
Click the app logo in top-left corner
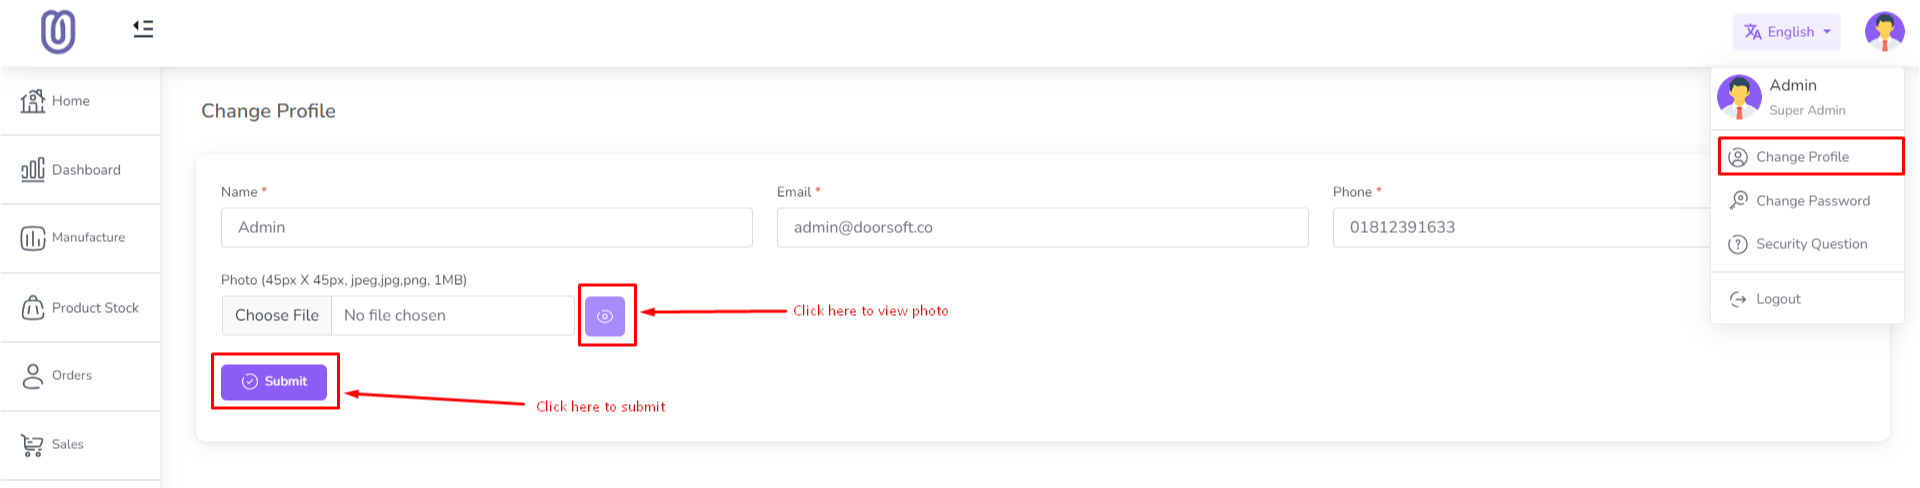point(58,32)
